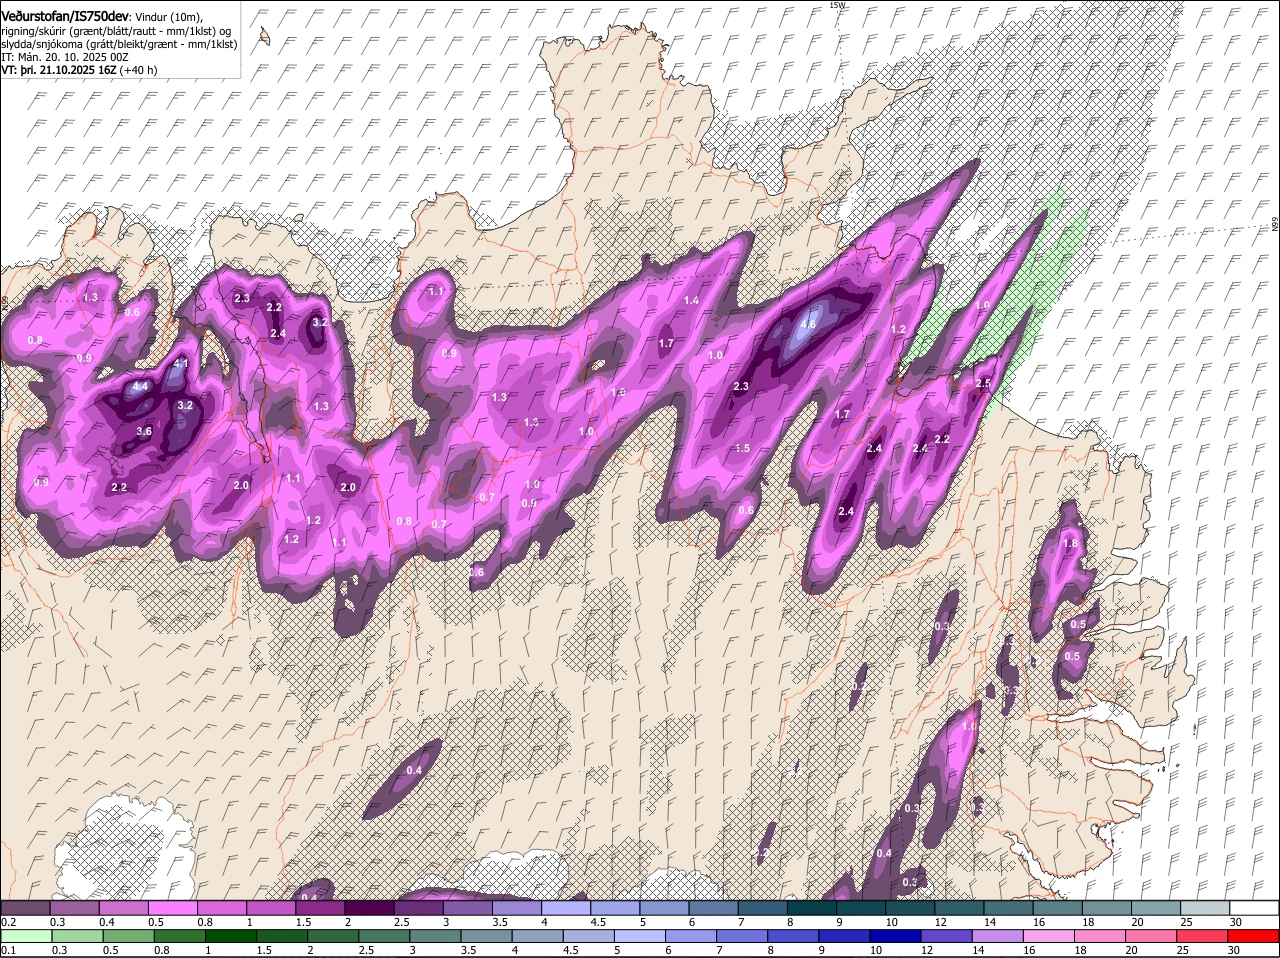The width and height of the screenshot is (1280, 958).
Task: Click pink 0.5–0.8 swatch in upper legend row
Action: pos(172,908)
